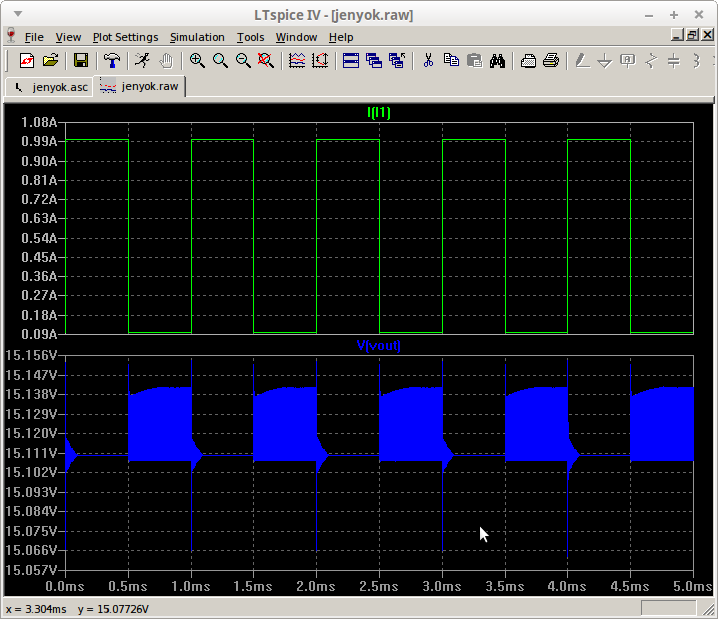This screenshot has height=619, width=718.
Task: Click the I(I1) trace label
Action: 379,112
